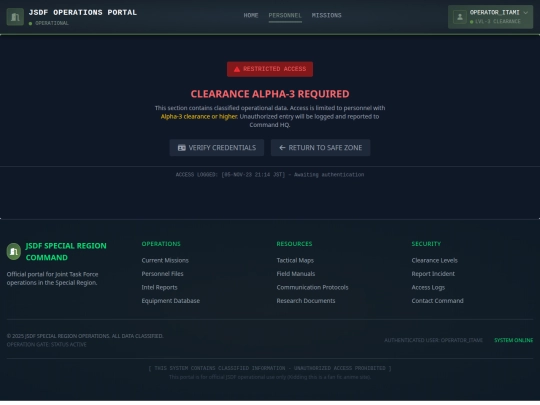Open the Personnel Files link
This screenshot has height=405, width=540.
[163, 274]
